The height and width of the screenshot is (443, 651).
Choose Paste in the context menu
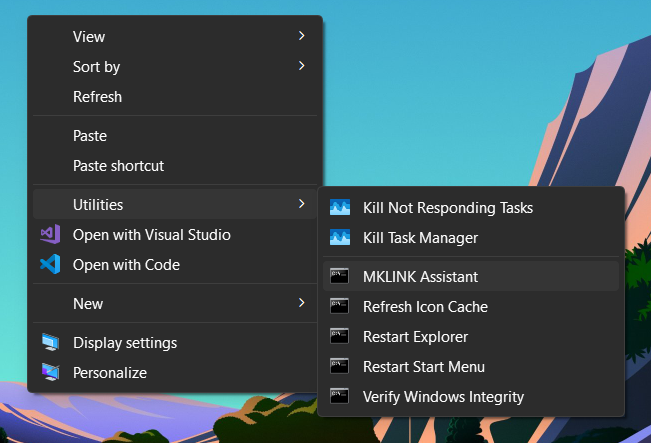coord(90,136)
